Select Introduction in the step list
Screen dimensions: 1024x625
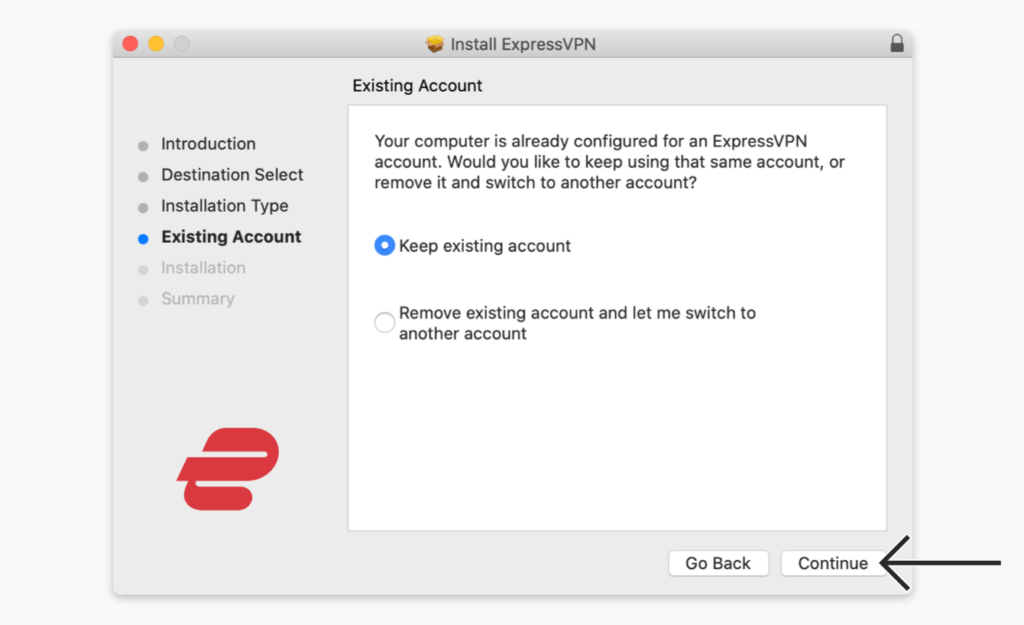click(x=208, y=144)
